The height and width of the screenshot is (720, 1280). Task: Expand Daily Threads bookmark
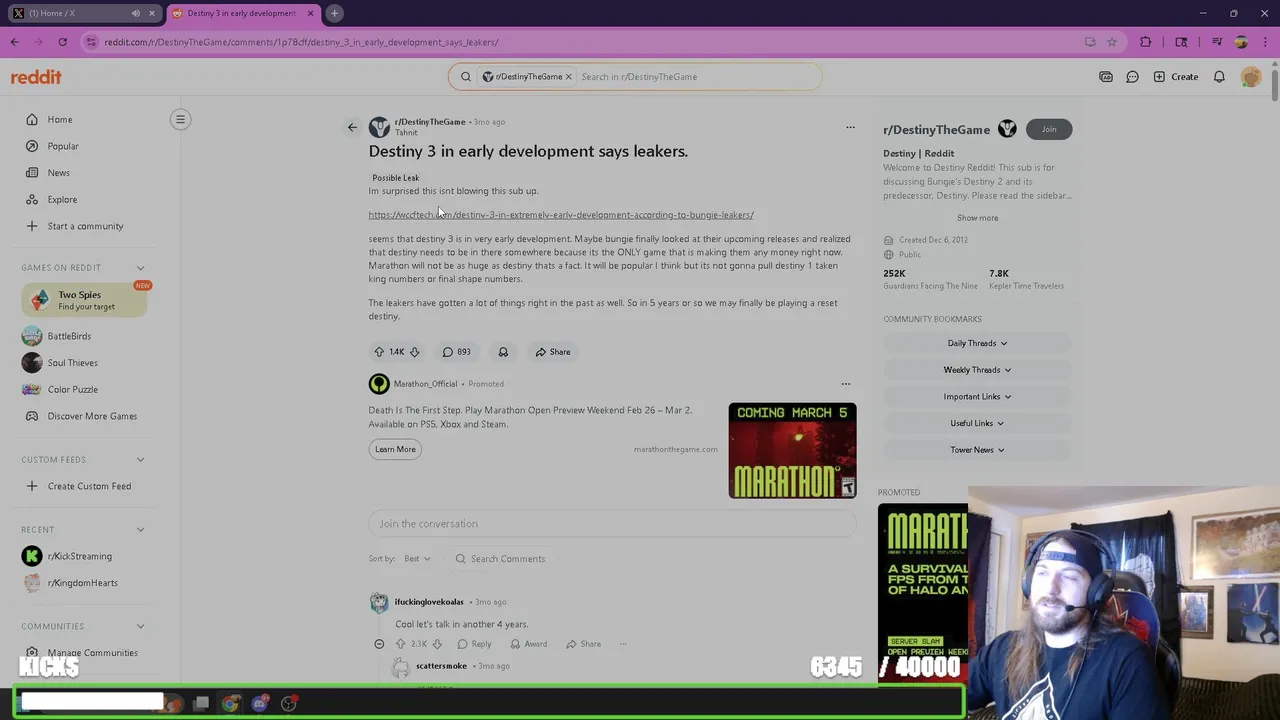pyautogui.click(x=977, y=343)
